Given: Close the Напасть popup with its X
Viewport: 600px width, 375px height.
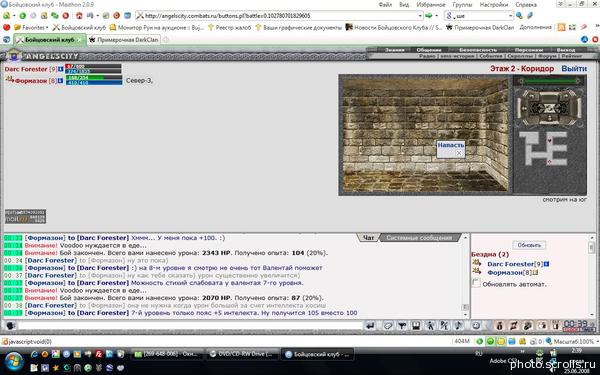Looking at the screenshot, I should coord(459,153).
